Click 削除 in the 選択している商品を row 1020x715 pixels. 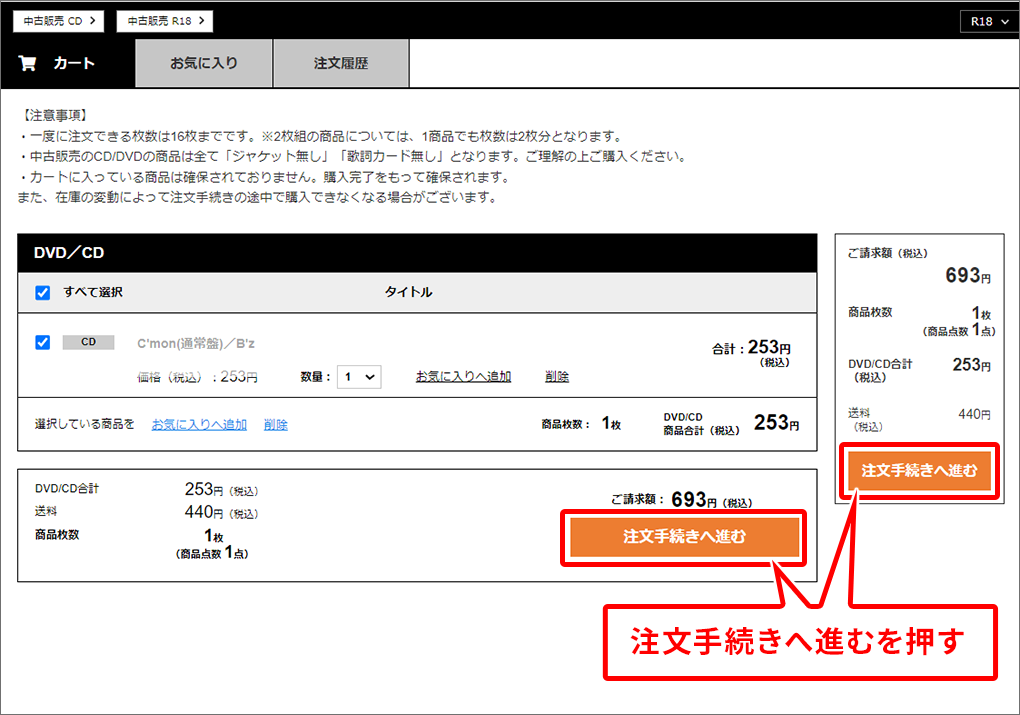point(276,424)
